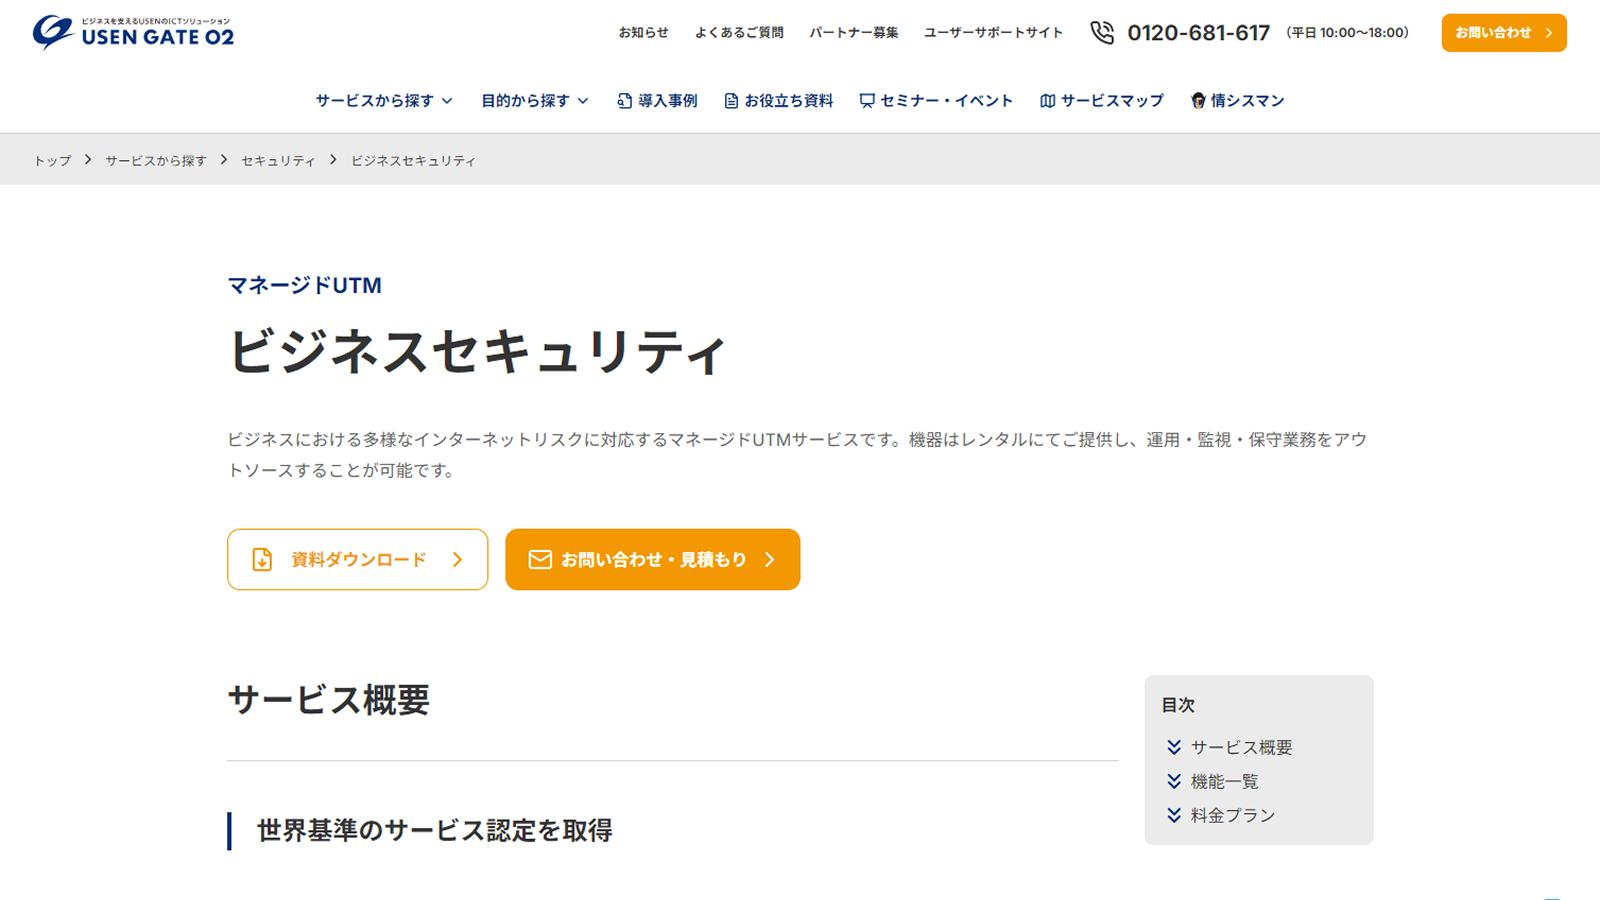Click the 目次 heading in the sidebar

point(1178,705)
